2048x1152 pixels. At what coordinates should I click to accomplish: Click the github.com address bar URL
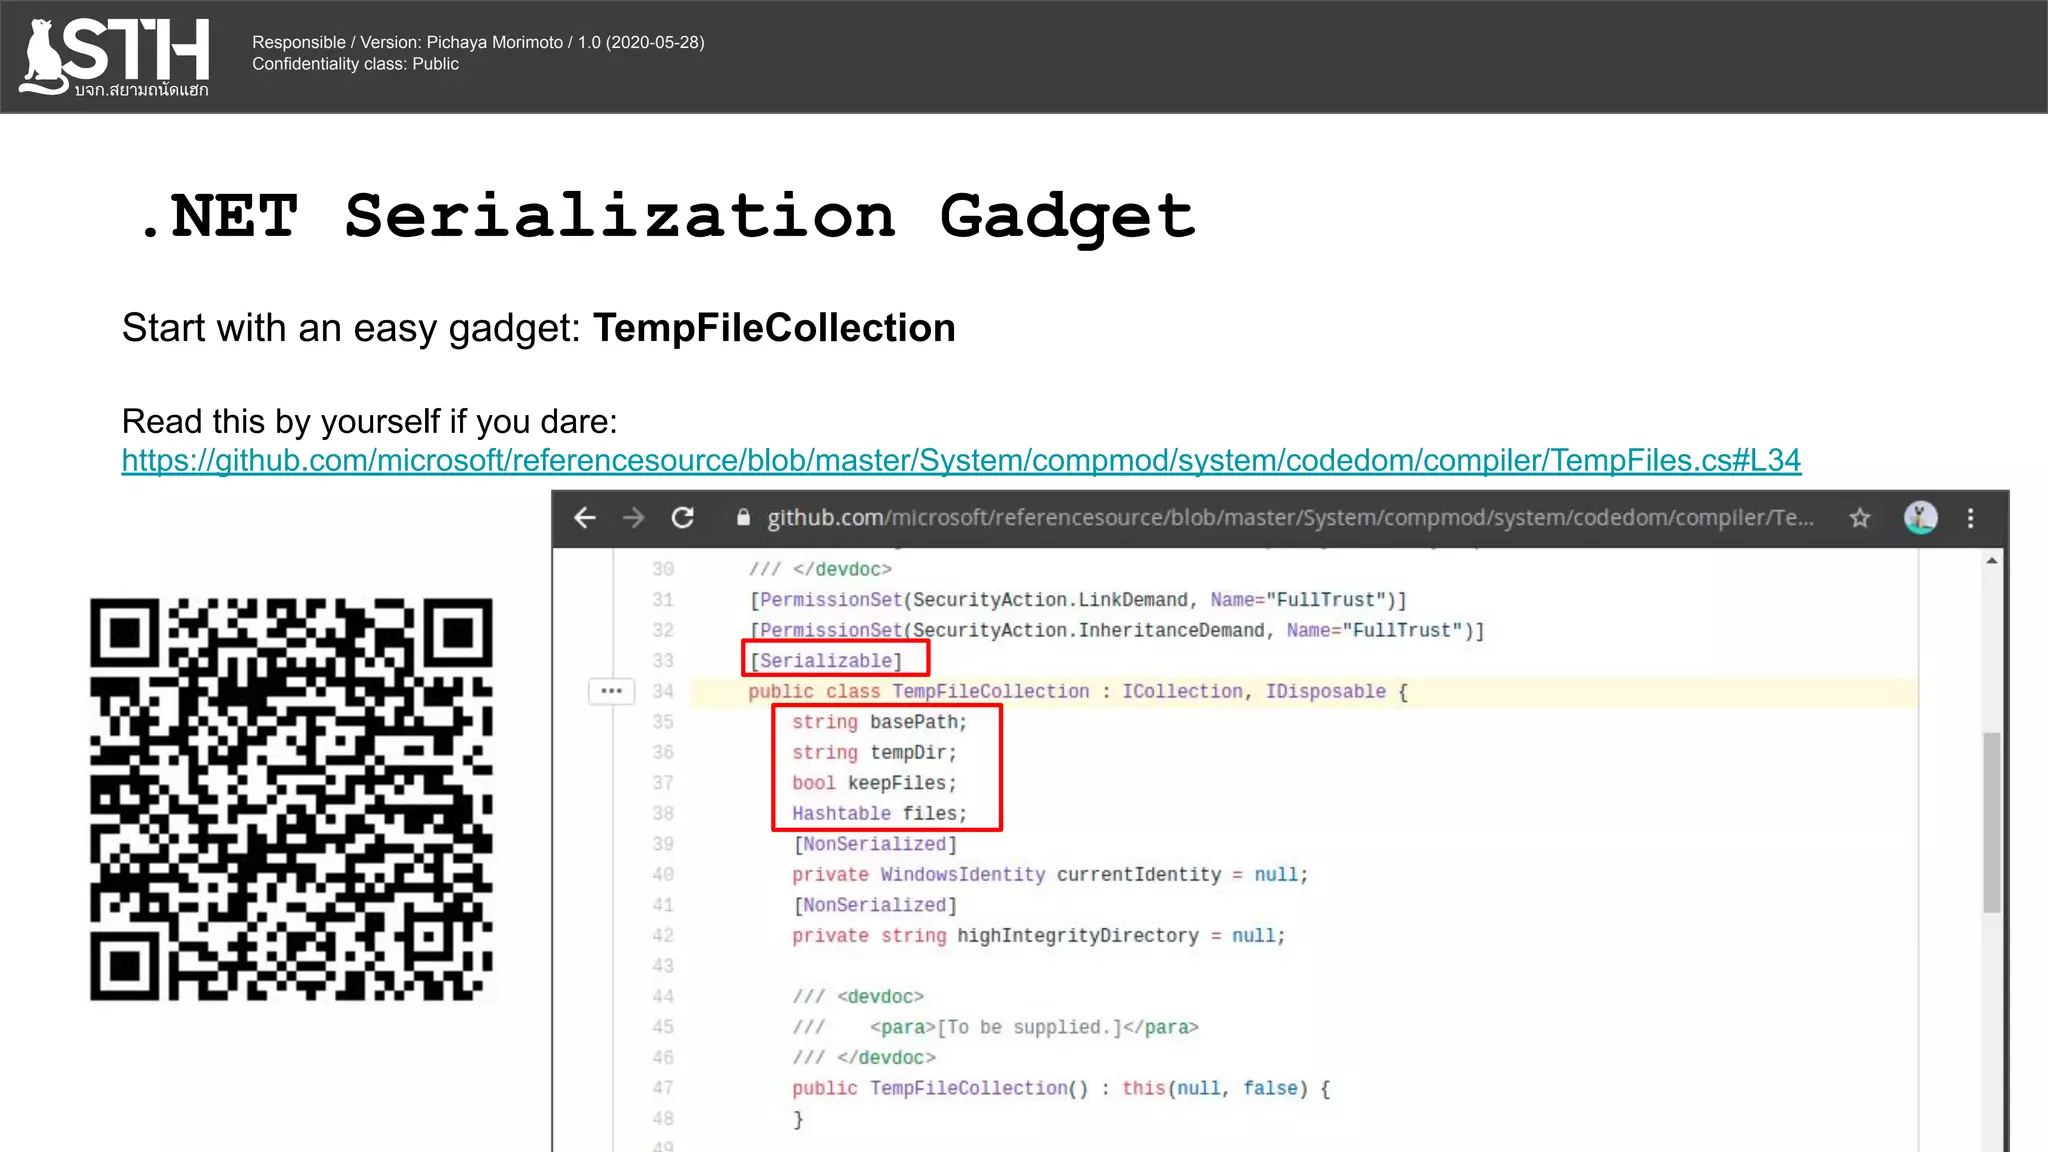(x=1290, y=517)
